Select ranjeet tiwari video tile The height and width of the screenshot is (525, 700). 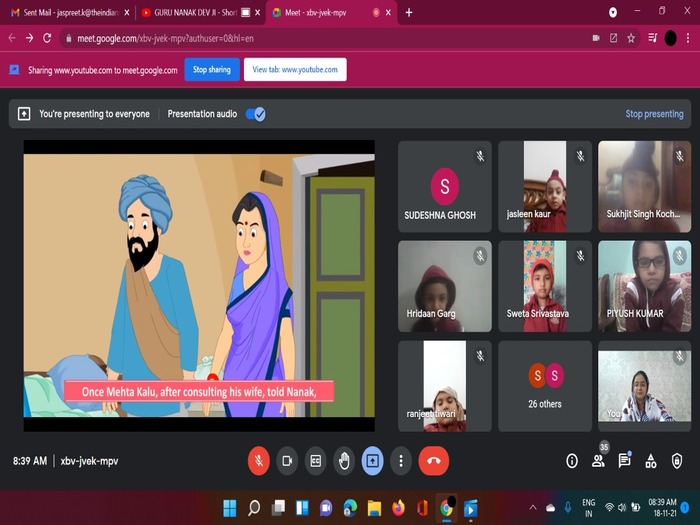445,386
